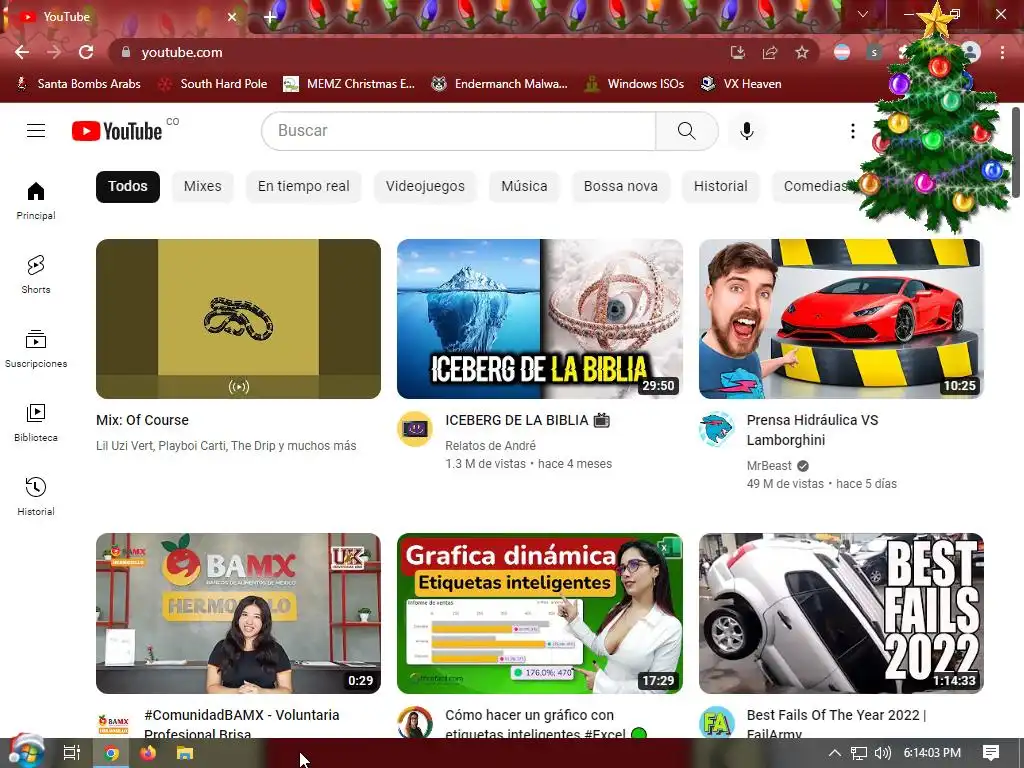Open Relatos de André channel avatar

pos(415,429)
